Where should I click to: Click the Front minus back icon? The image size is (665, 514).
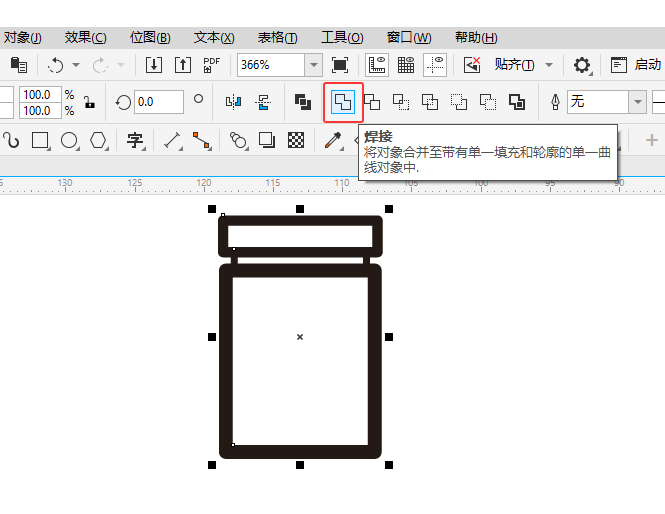coord(458,102)
